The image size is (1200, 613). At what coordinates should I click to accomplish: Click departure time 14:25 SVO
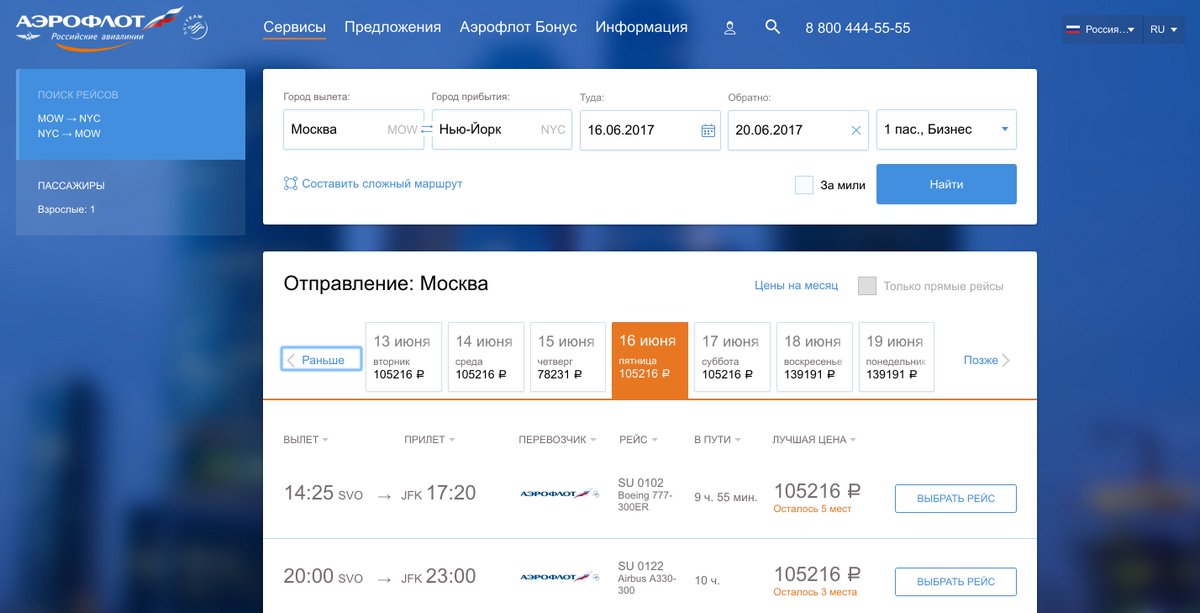(323, 493)
